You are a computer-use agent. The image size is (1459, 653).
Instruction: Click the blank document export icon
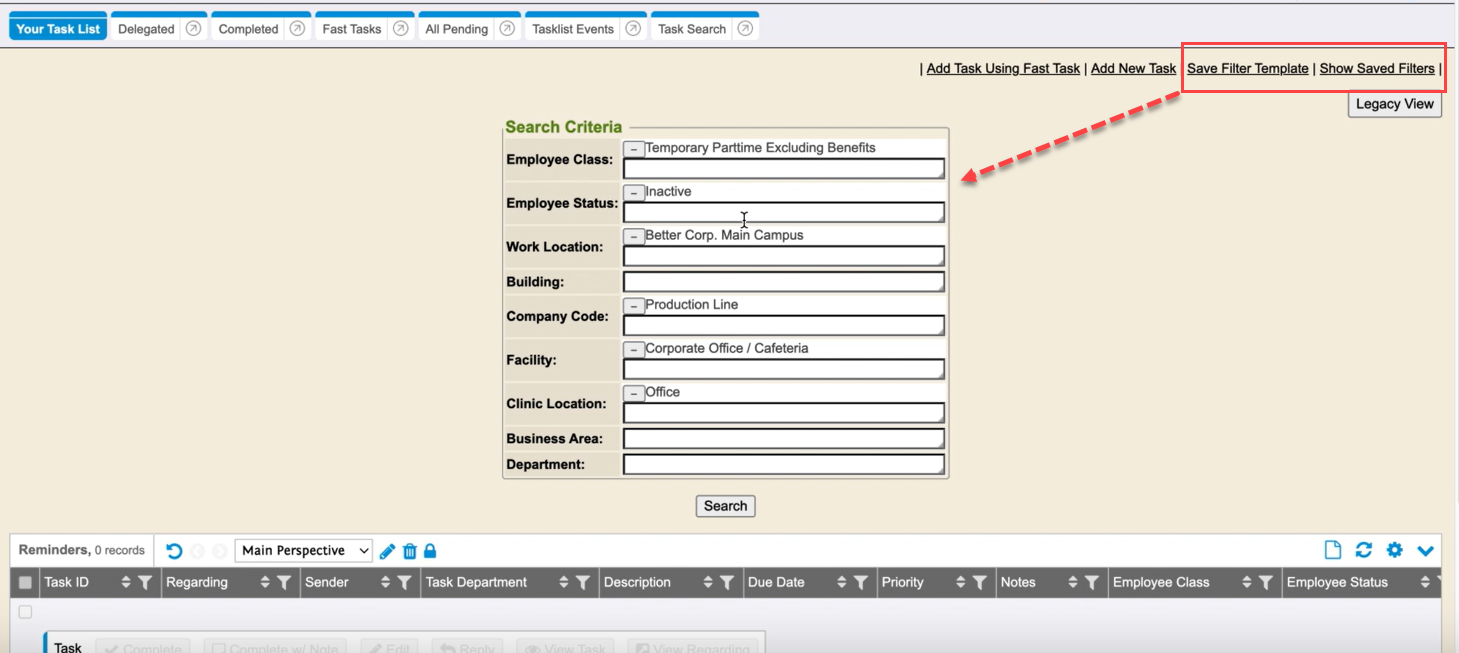coord(1332,550)
